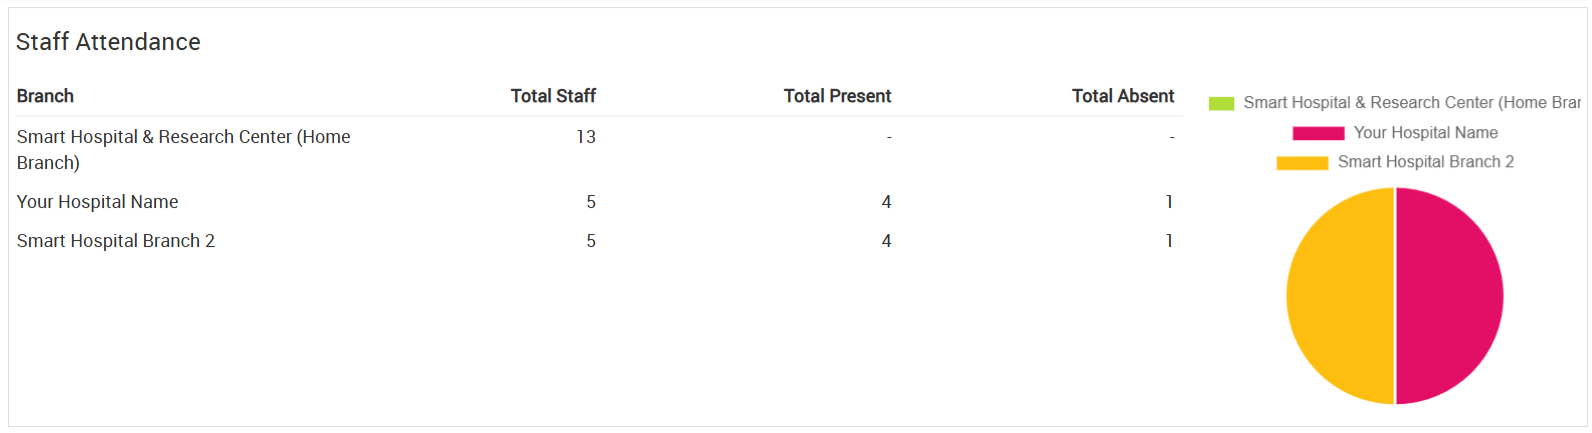Click the Smart Hospital Branch 2 total absent value
The height and width of the screenshot is (433, 1592).
[x=1169, y=241]
